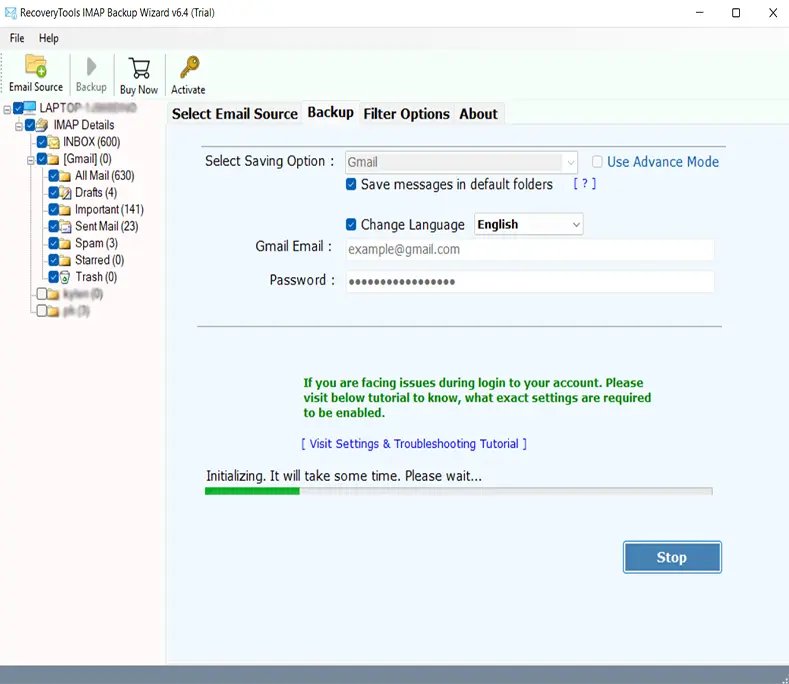
Task: Collapse the [Gmail] tree node
Action: 31,160
